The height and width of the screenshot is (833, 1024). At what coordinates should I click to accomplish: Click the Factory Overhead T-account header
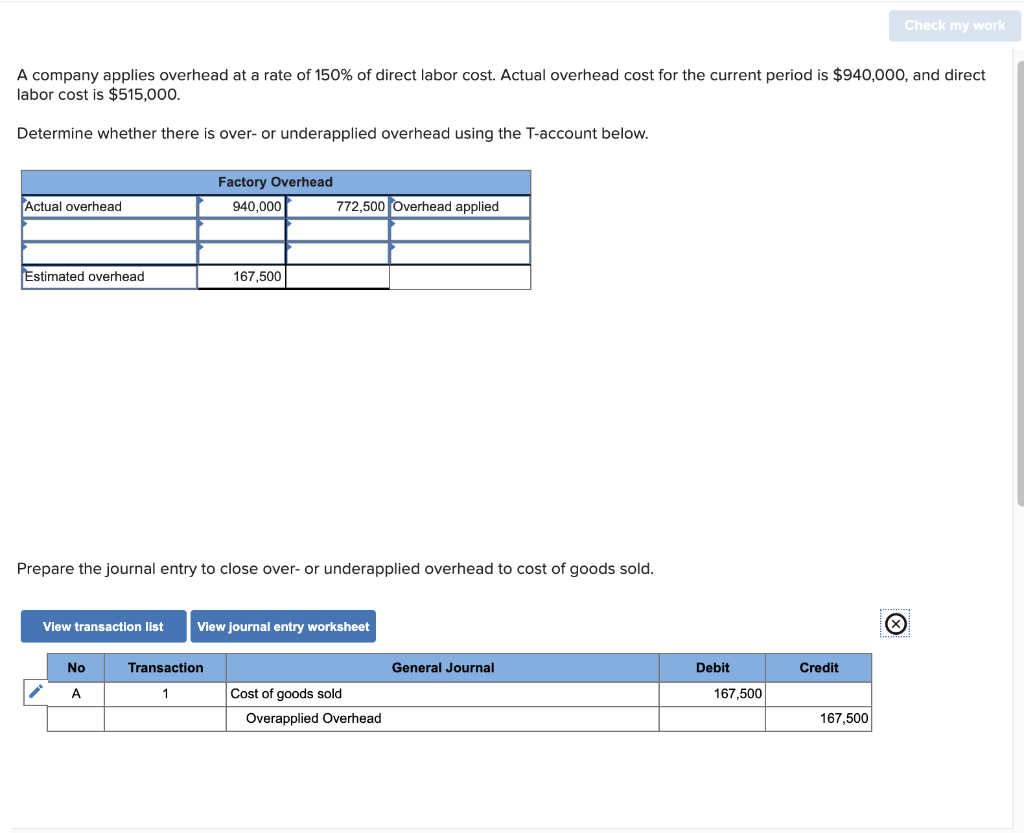[275, 182]
